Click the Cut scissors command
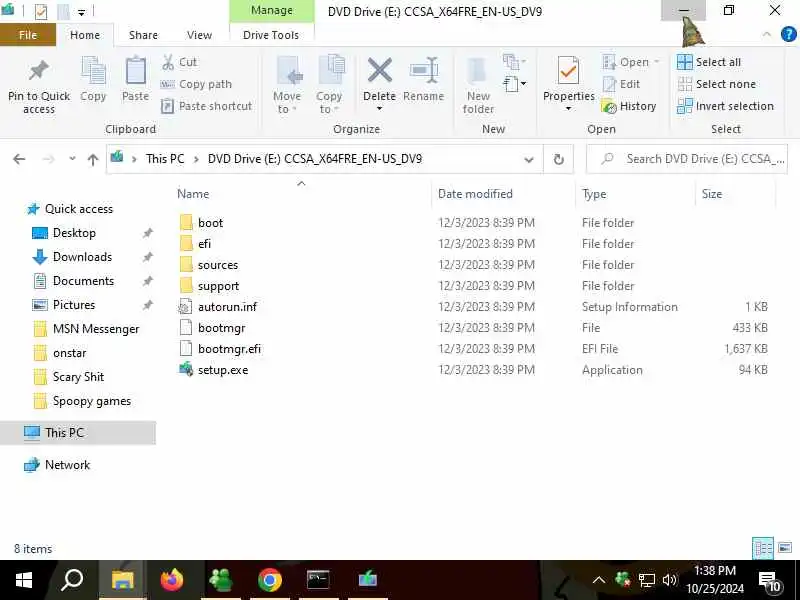The width and height of the screenshot is (800, 600). coord(179,62)
